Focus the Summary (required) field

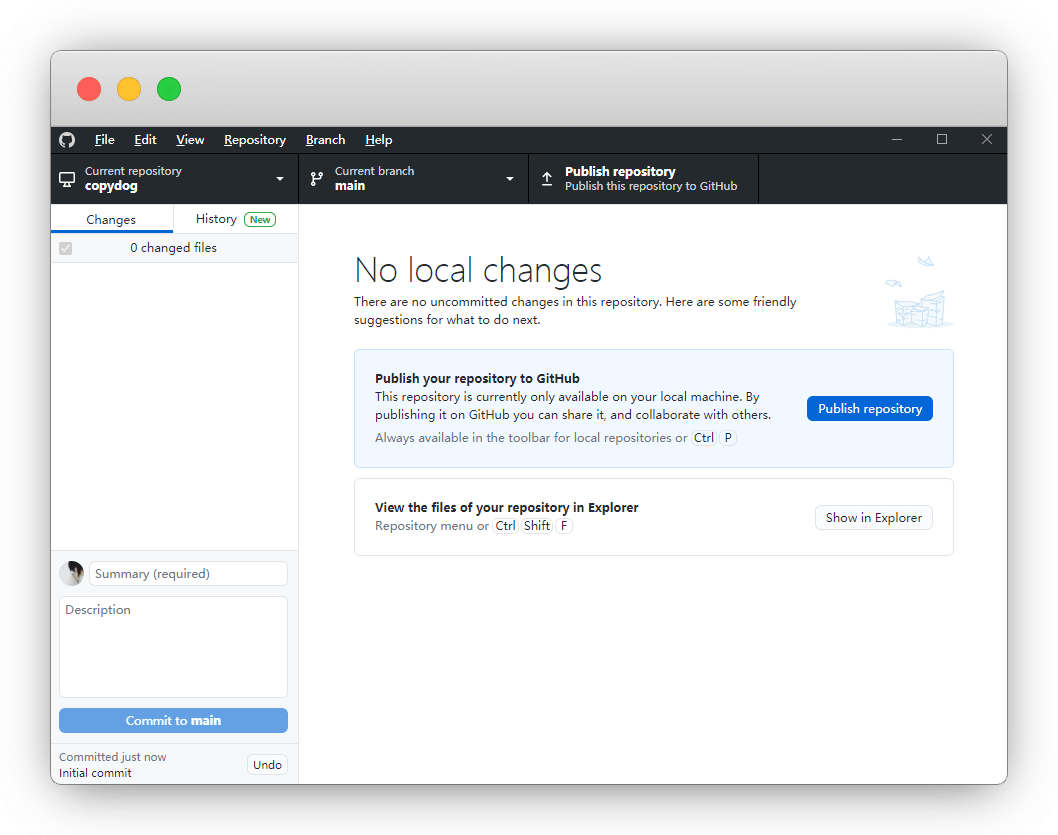click(188, 574)
